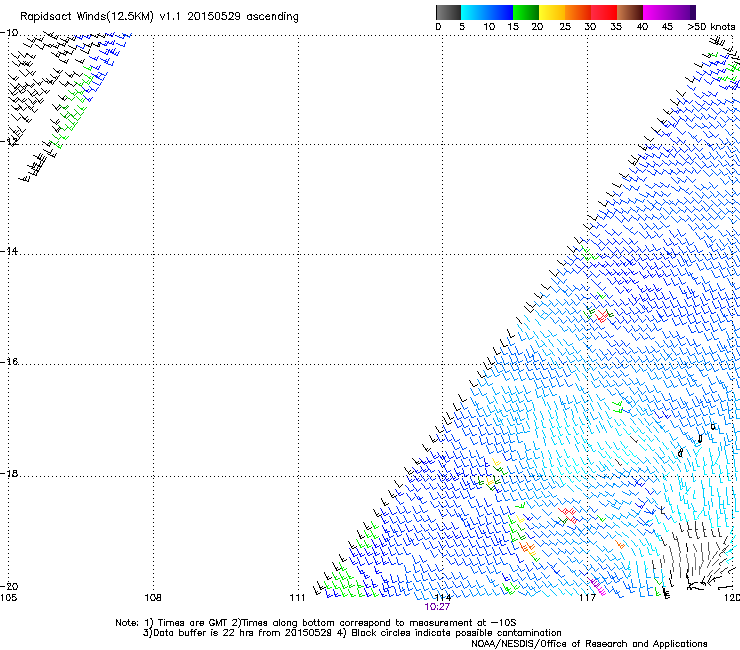
Task: Click the yellow wind barbs just above -18 latitude
Action: [x=496, y=463]
